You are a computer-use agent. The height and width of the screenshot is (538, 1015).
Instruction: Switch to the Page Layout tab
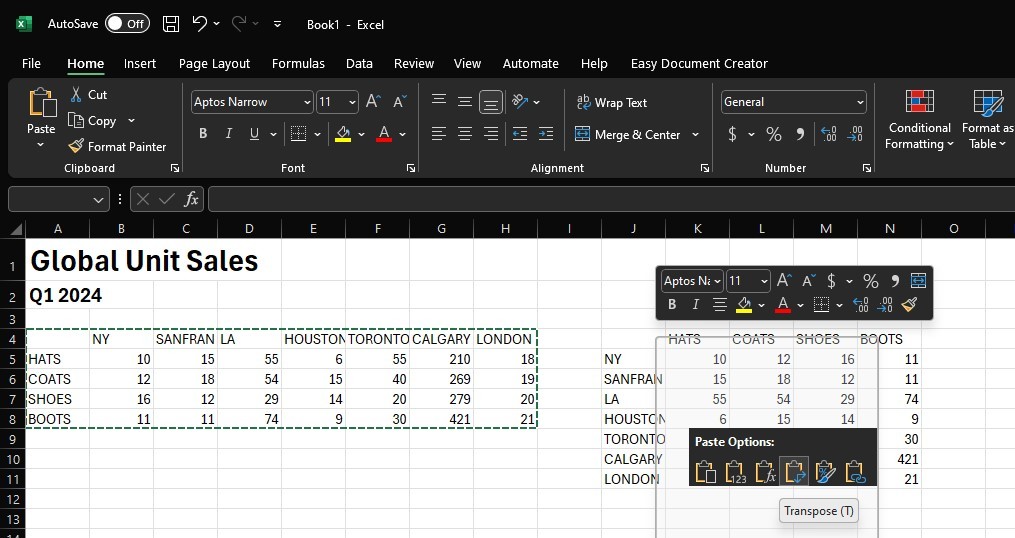click(214, 63)
